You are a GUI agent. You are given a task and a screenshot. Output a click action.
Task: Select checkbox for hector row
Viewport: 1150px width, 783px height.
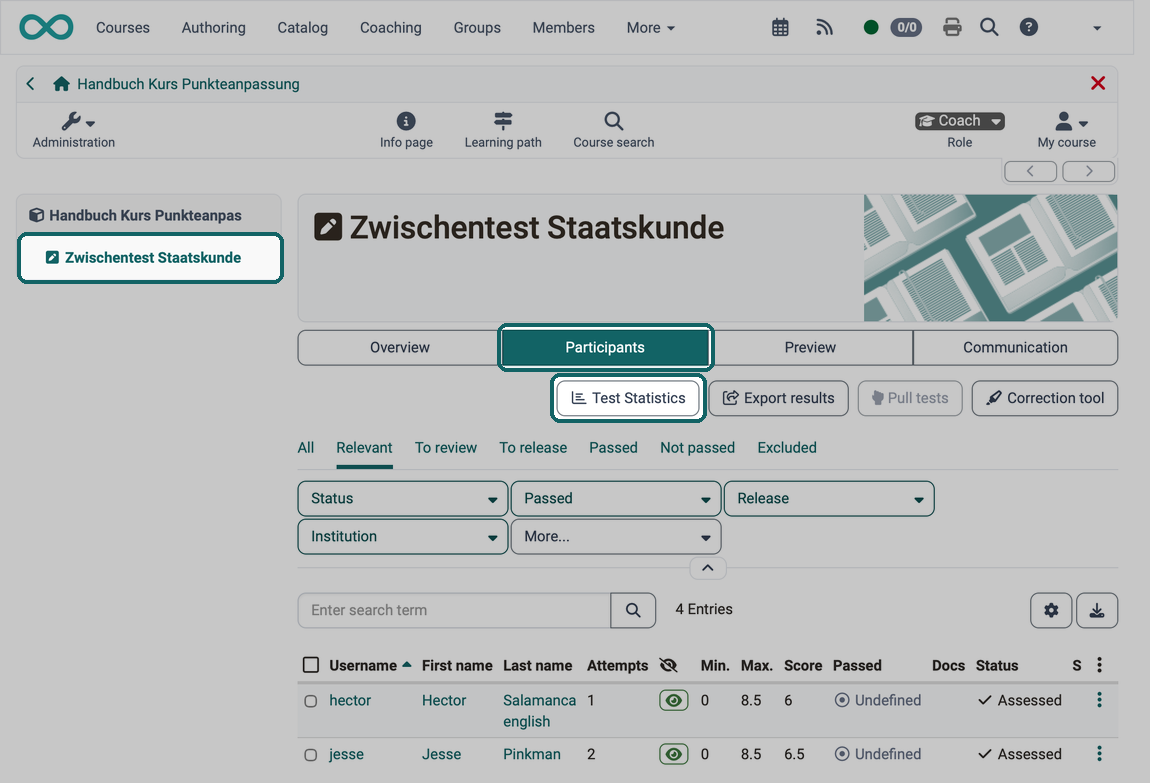point(311,701)
